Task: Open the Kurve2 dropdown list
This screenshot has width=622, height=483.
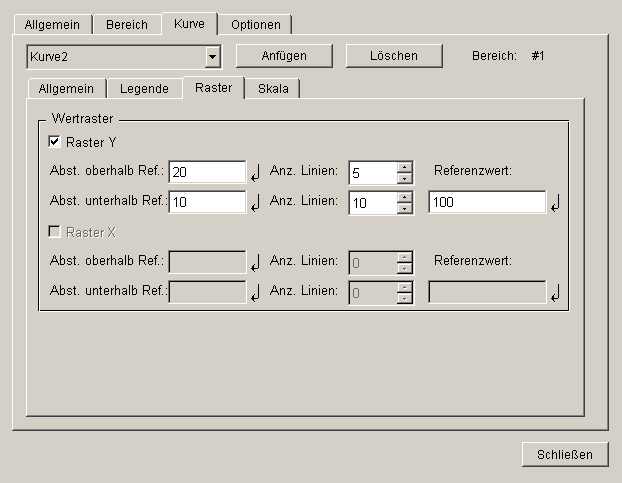Action: pyautogui.click(x=212, y=57)
